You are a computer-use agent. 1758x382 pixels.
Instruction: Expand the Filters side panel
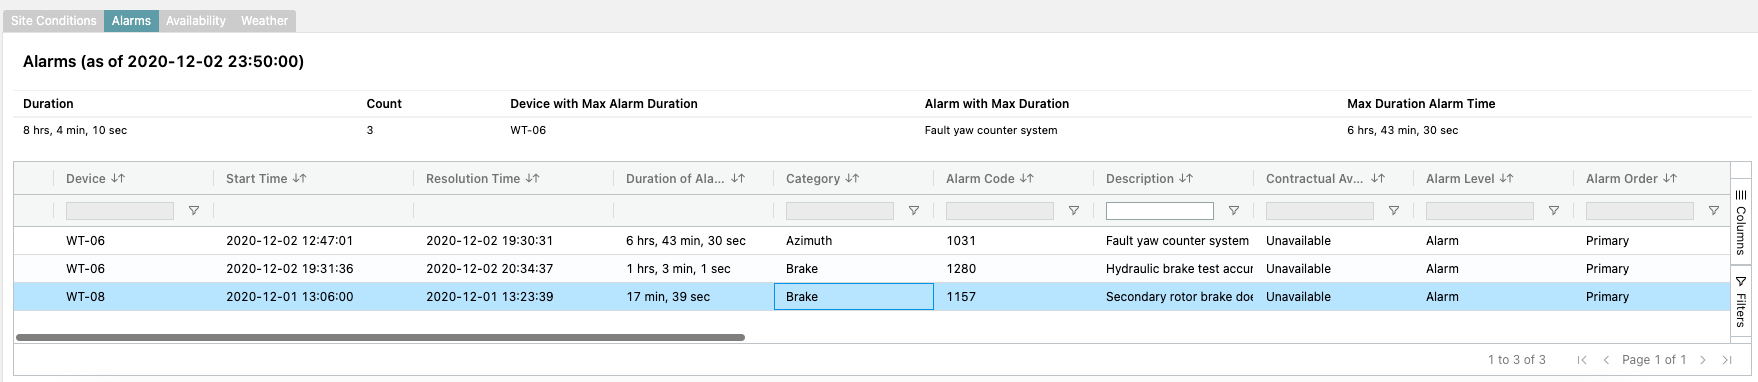coord(1741,301)
